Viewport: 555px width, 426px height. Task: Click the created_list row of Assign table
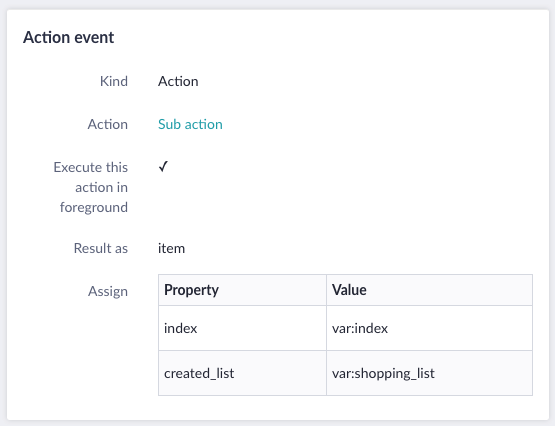click(x=345, y=373)
